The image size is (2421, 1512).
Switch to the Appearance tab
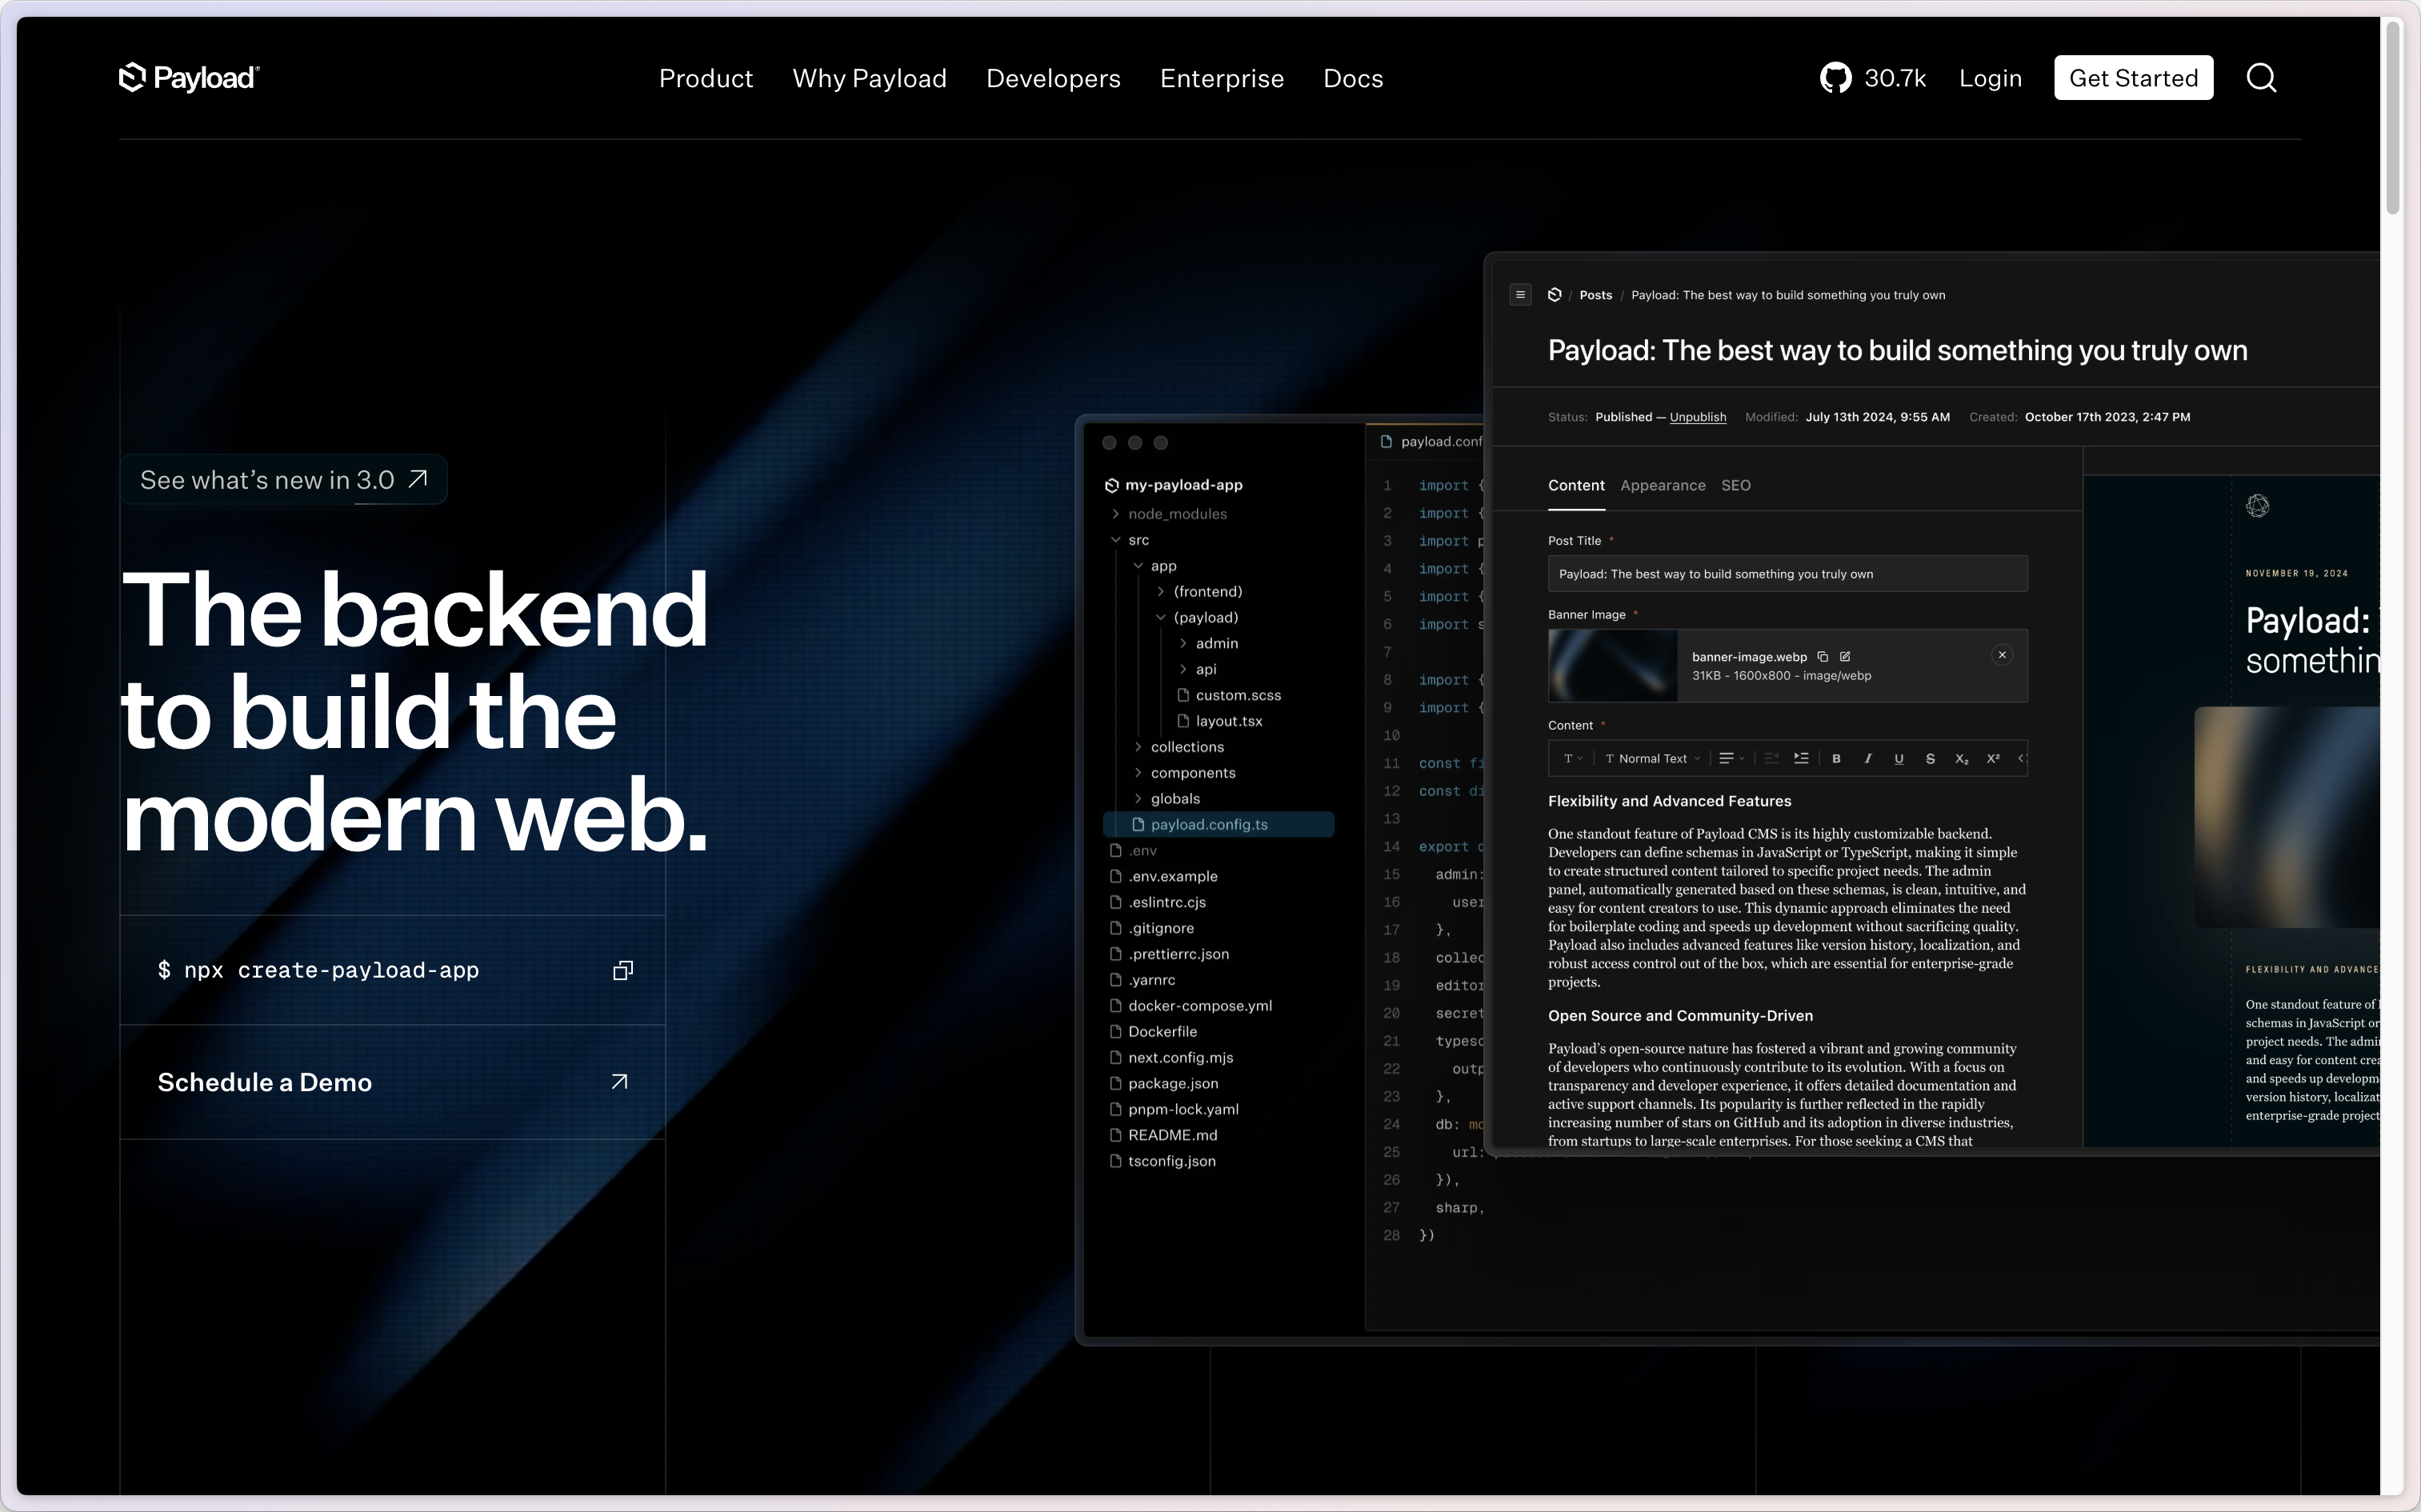1662,486
